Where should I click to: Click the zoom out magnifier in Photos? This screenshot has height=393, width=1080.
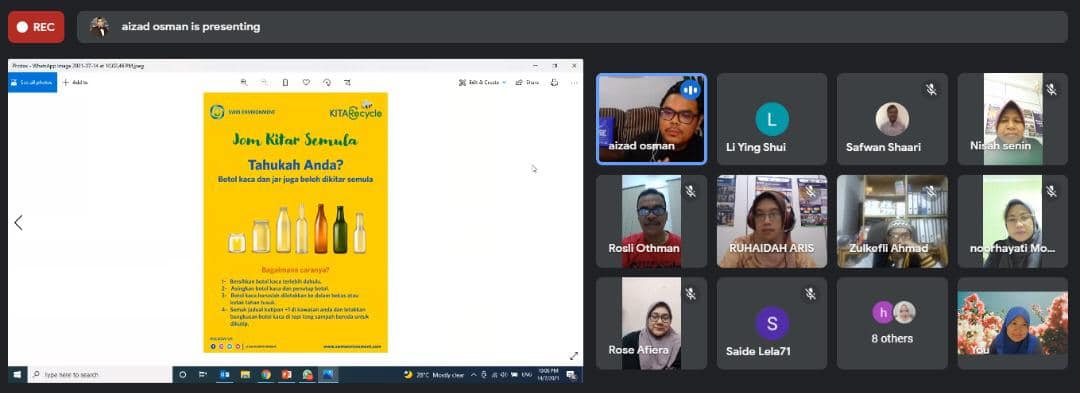(264, 83)
